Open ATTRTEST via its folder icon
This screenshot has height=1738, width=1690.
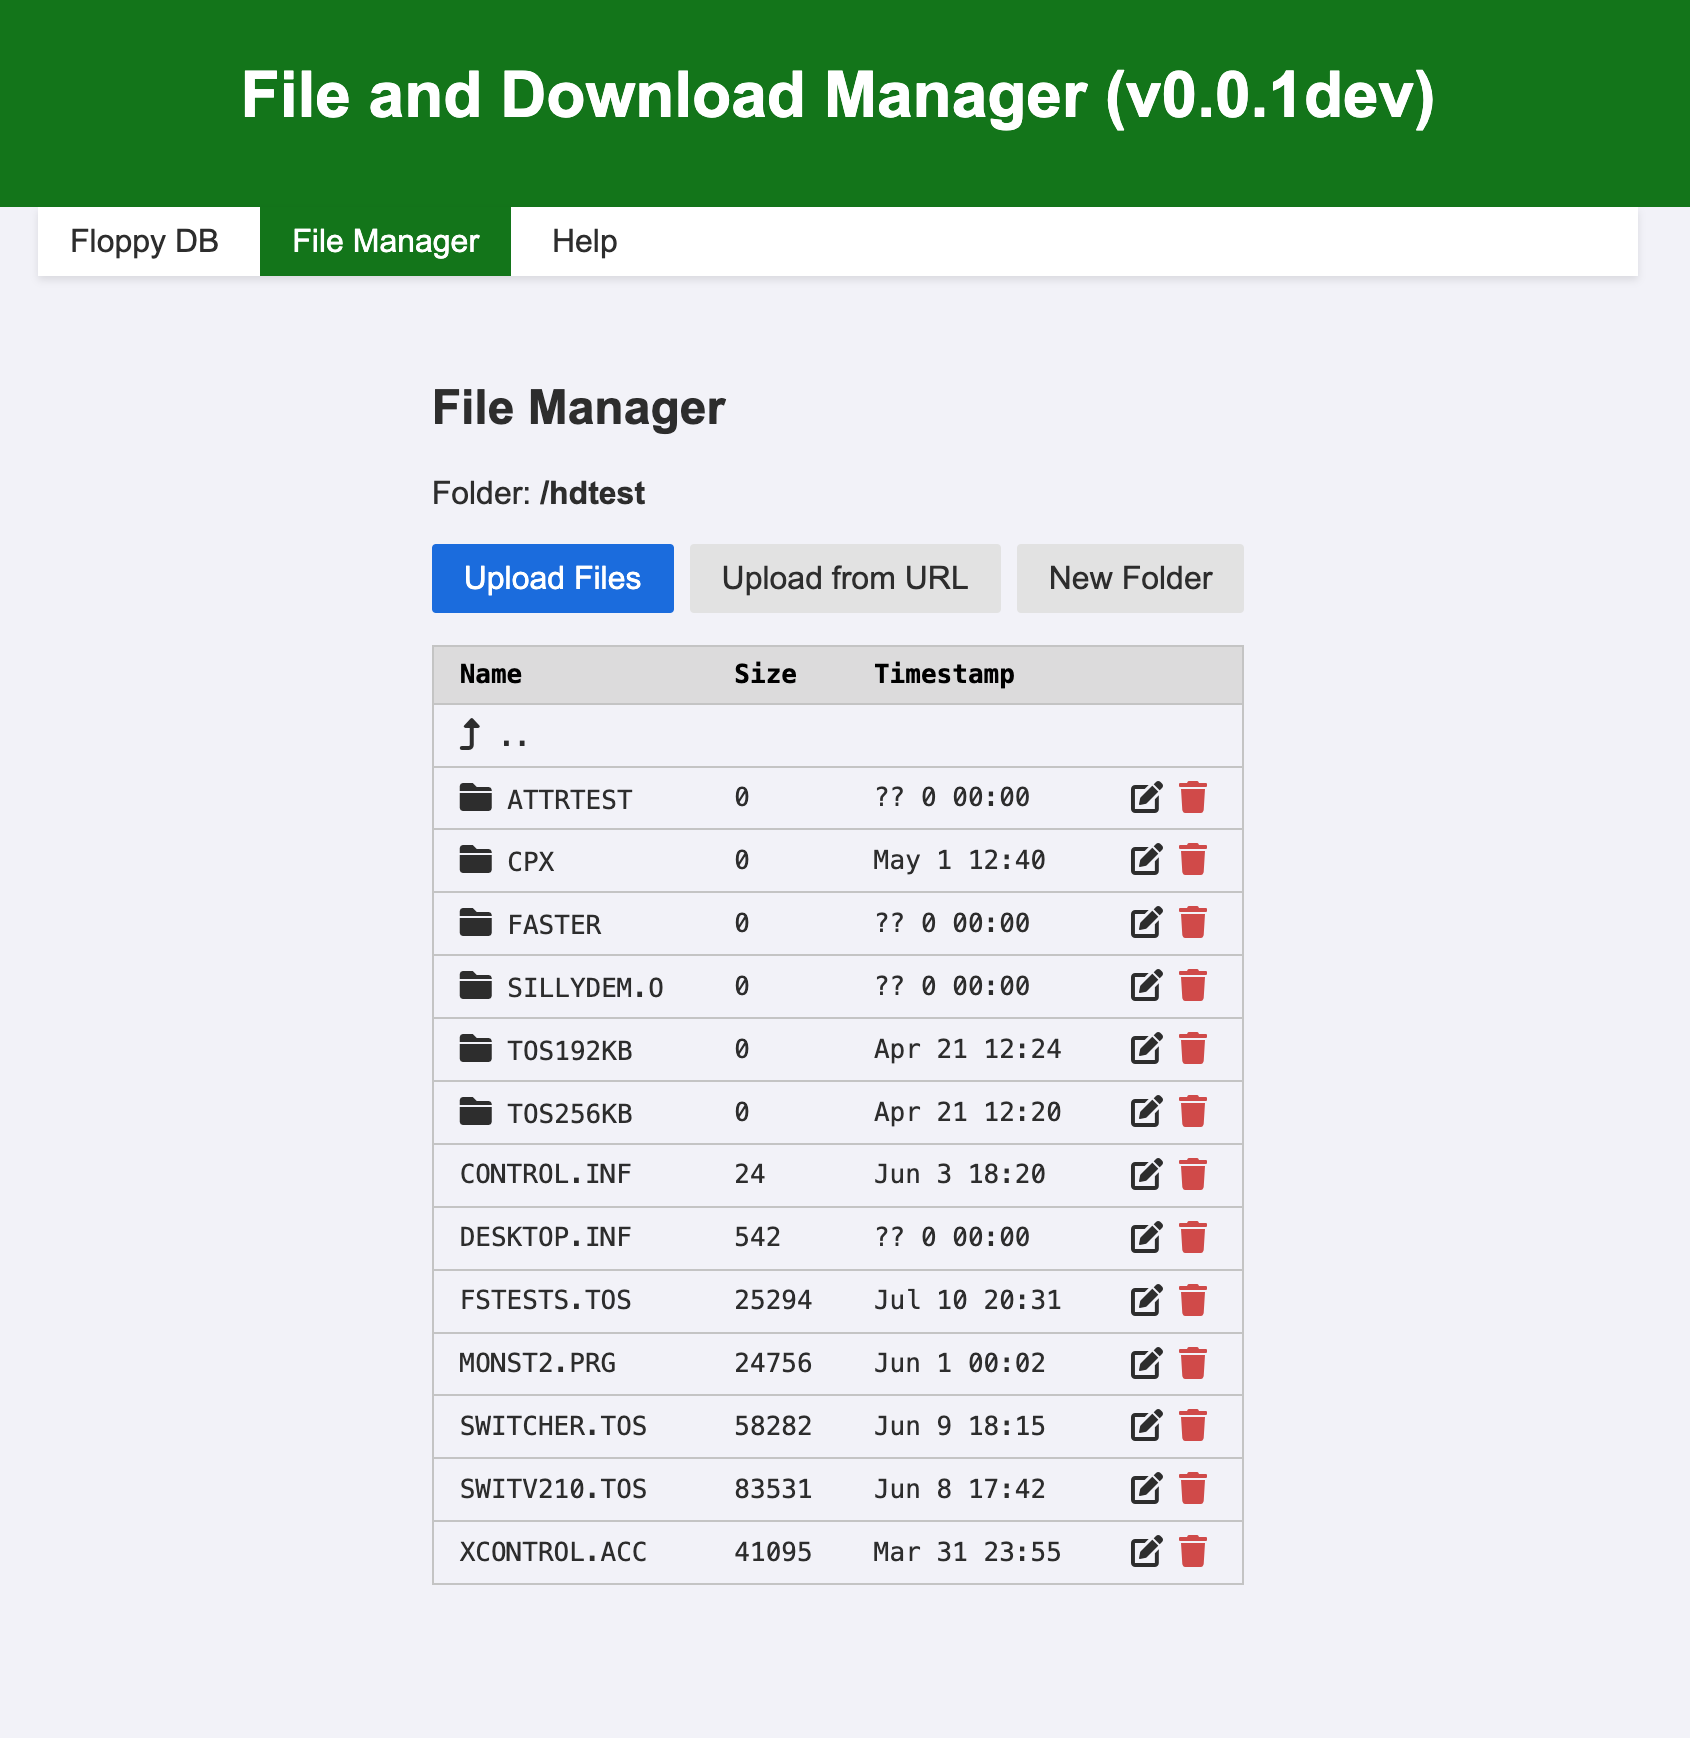point(476,797)
